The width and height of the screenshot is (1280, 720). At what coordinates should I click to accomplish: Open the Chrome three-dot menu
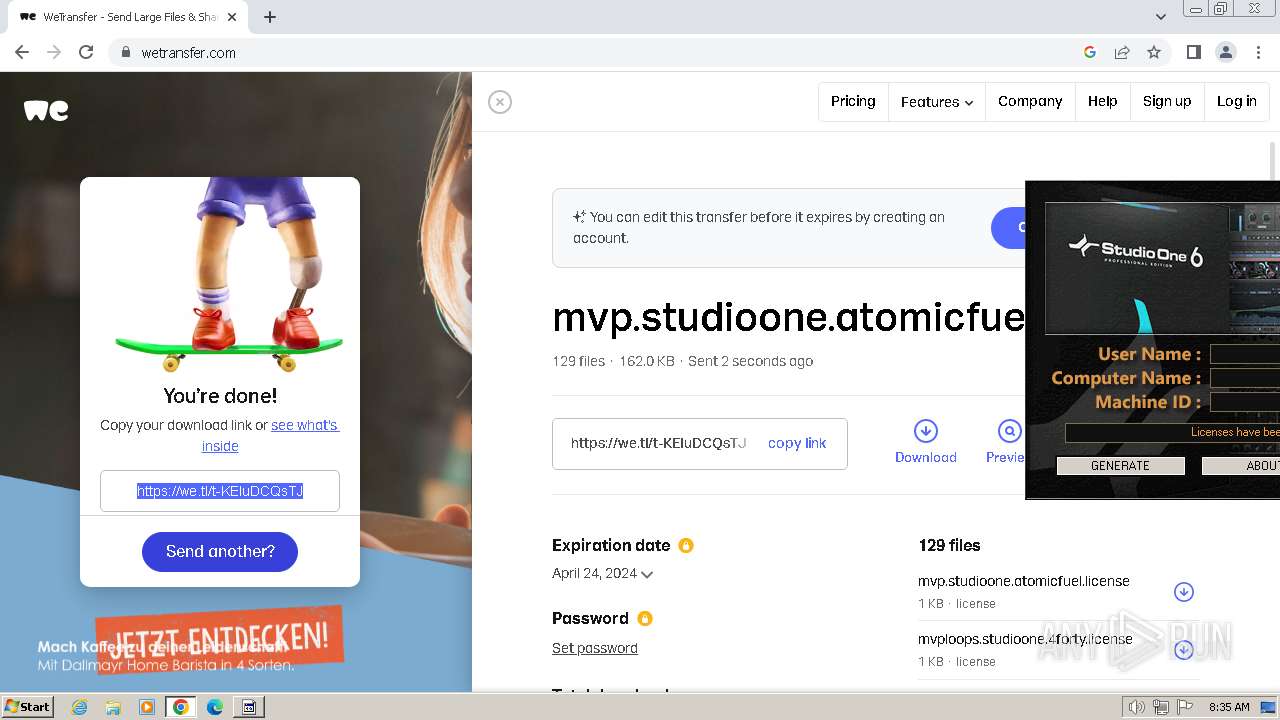pyautogui.click(x=1258, y=52)
